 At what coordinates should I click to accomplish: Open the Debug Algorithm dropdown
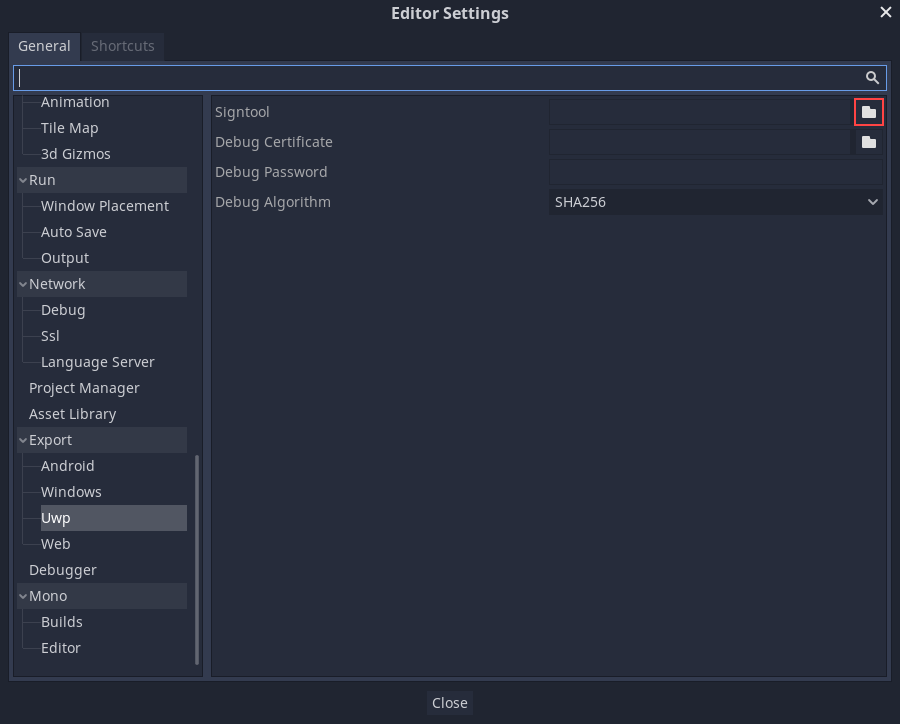pos(715,201)
